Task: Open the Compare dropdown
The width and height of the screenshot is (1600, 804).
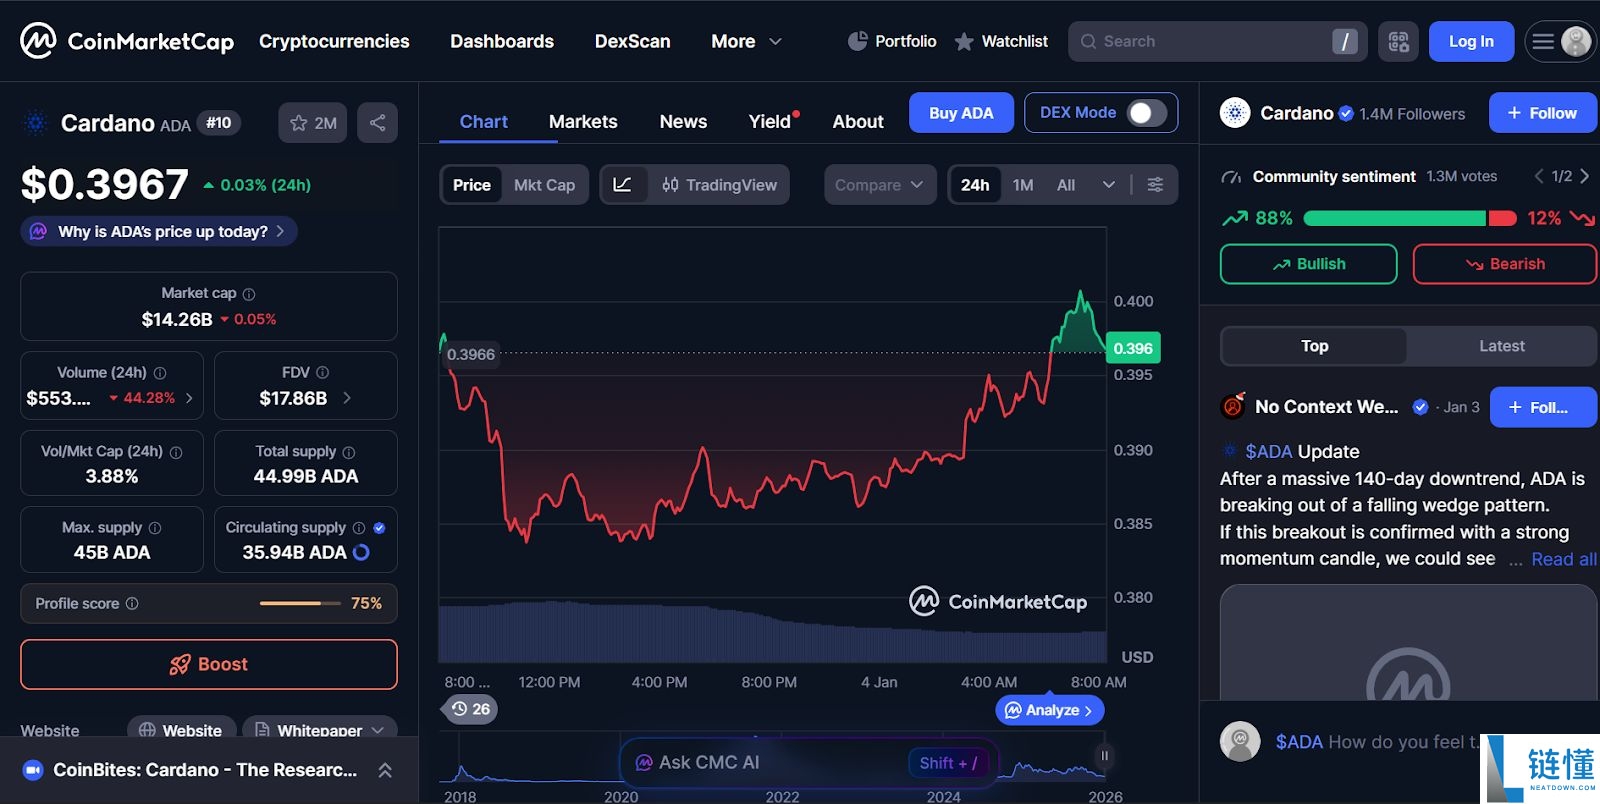Action: tap(879, 185)
